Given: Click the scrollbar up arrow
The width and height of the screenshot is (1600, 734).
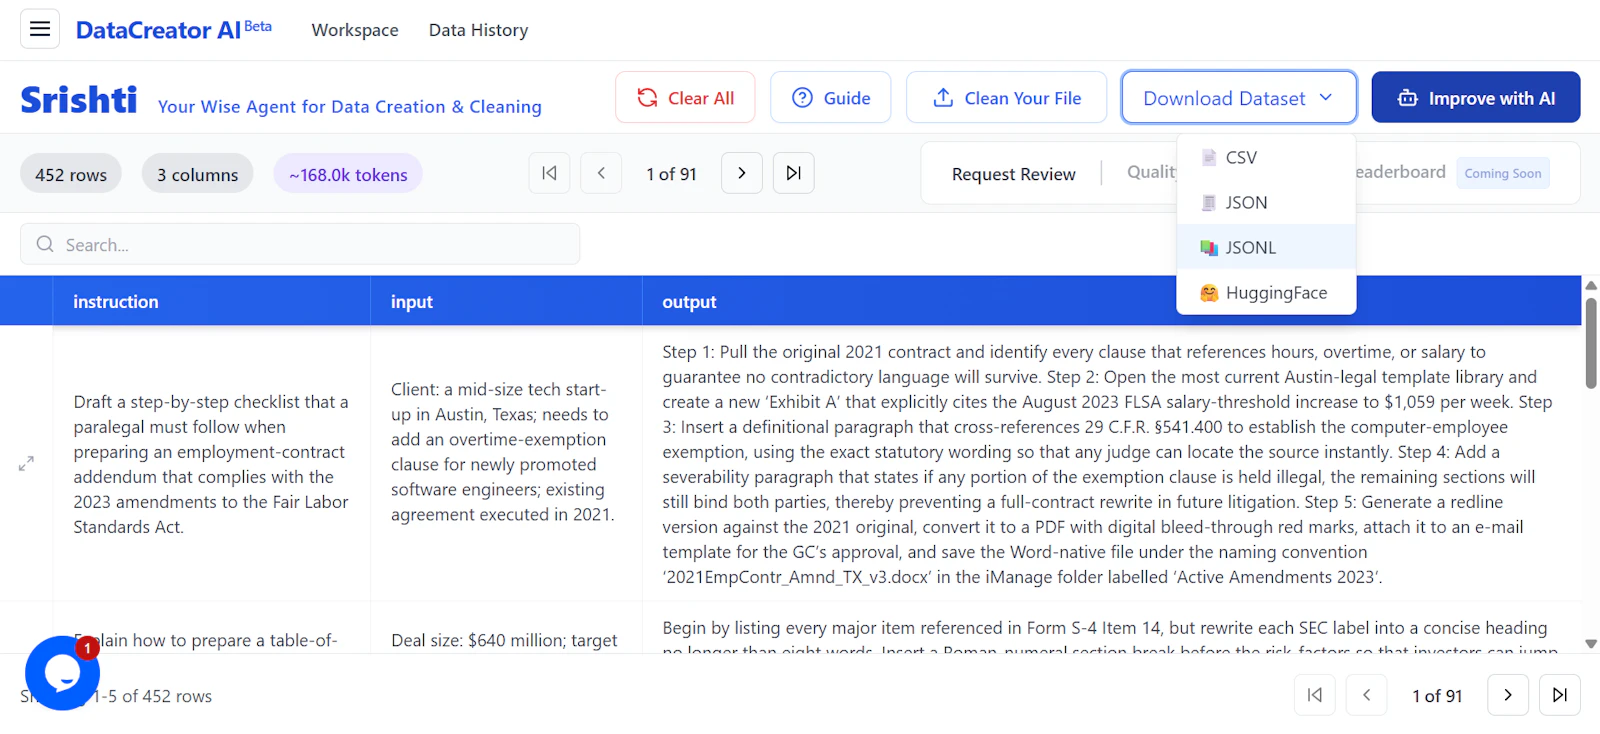Looking at the screenshot, I should [1591, 286].
